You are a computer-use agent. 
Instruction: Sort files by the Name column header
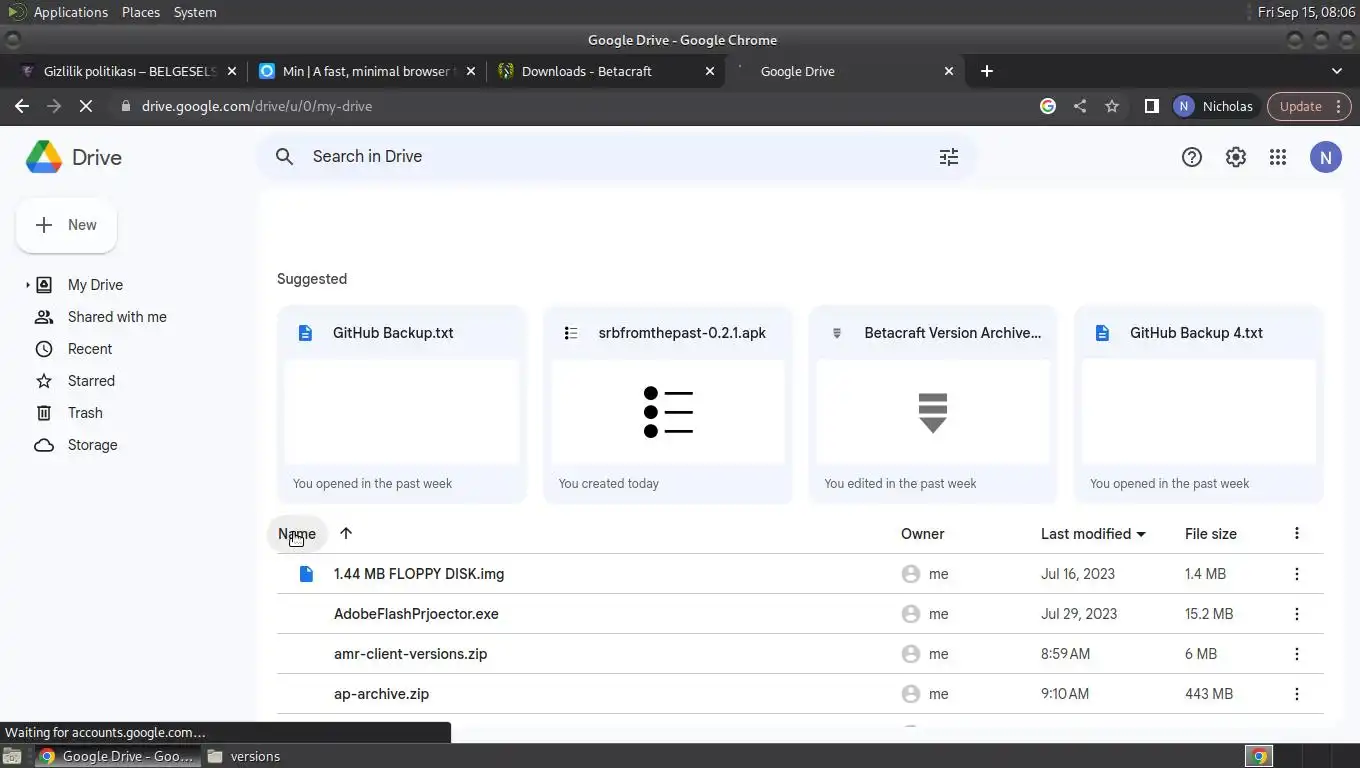pos(297,534)
